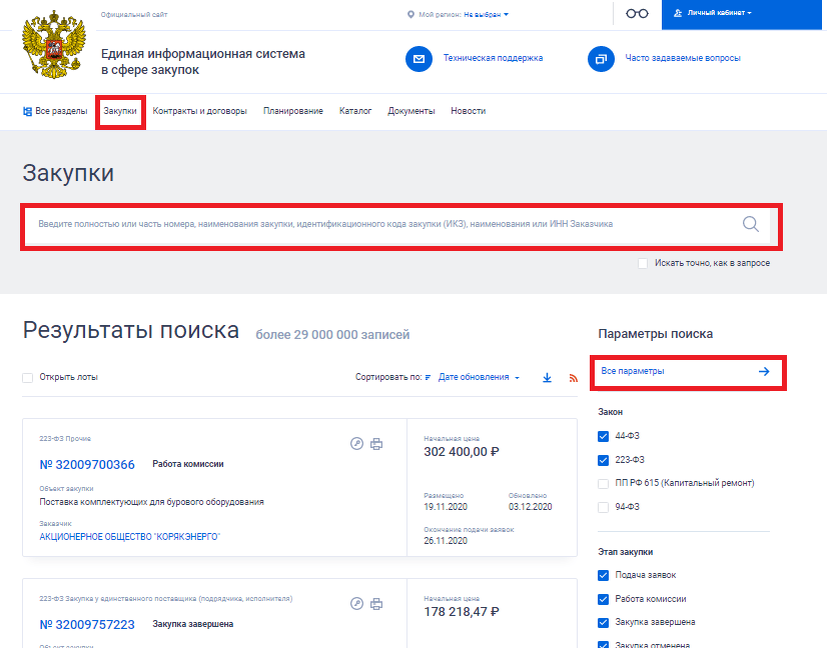Click the envelope icon for Техническая поддержка

click(x=419, y=59)
